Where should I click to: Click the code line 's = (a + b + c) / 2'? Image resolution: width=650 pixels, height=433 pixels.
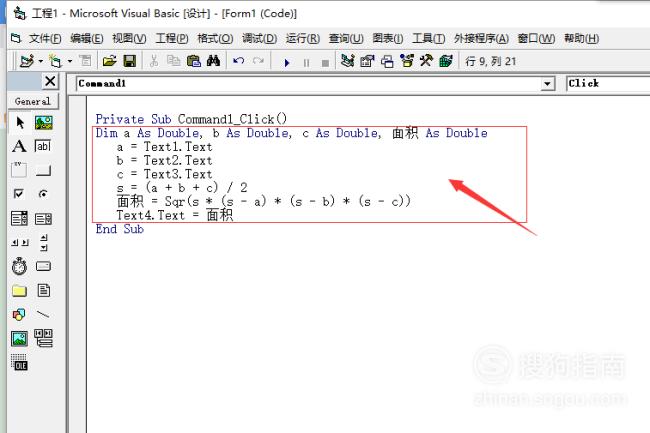tap(182, 188)
